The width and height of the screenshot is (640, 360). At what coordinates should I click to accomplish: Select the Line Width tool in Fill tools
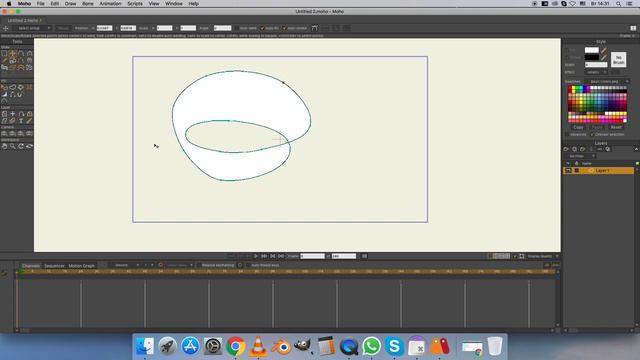pyautogui.click(x=4, y=95)
